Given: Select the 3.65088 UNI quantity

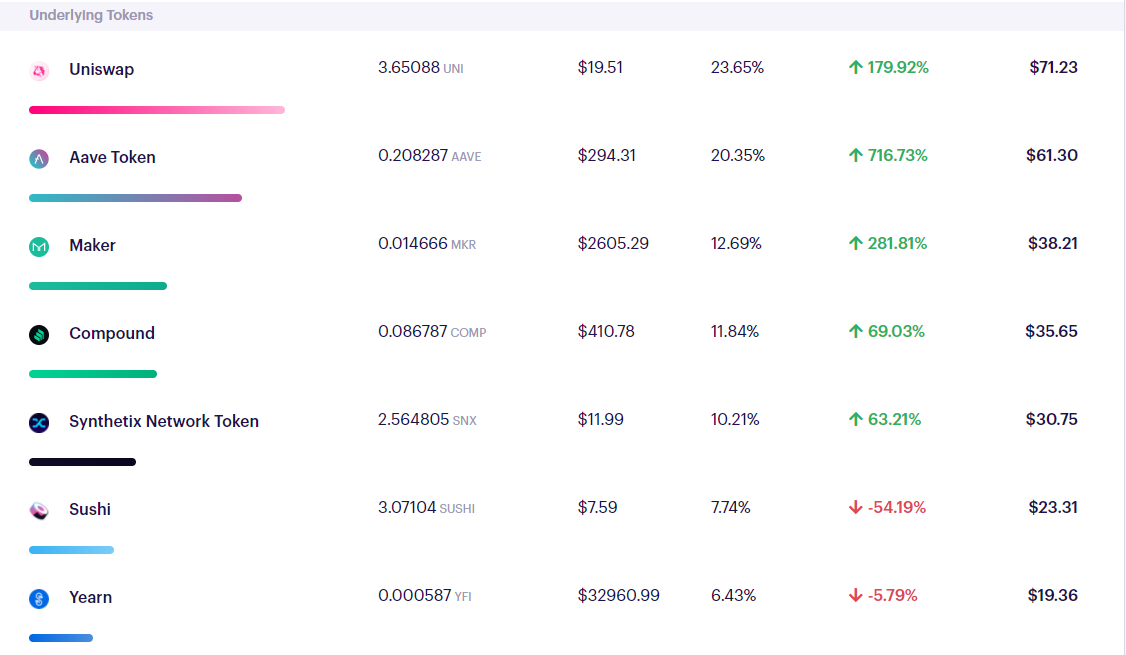Looking at the screenshot, I should (420, 68).
